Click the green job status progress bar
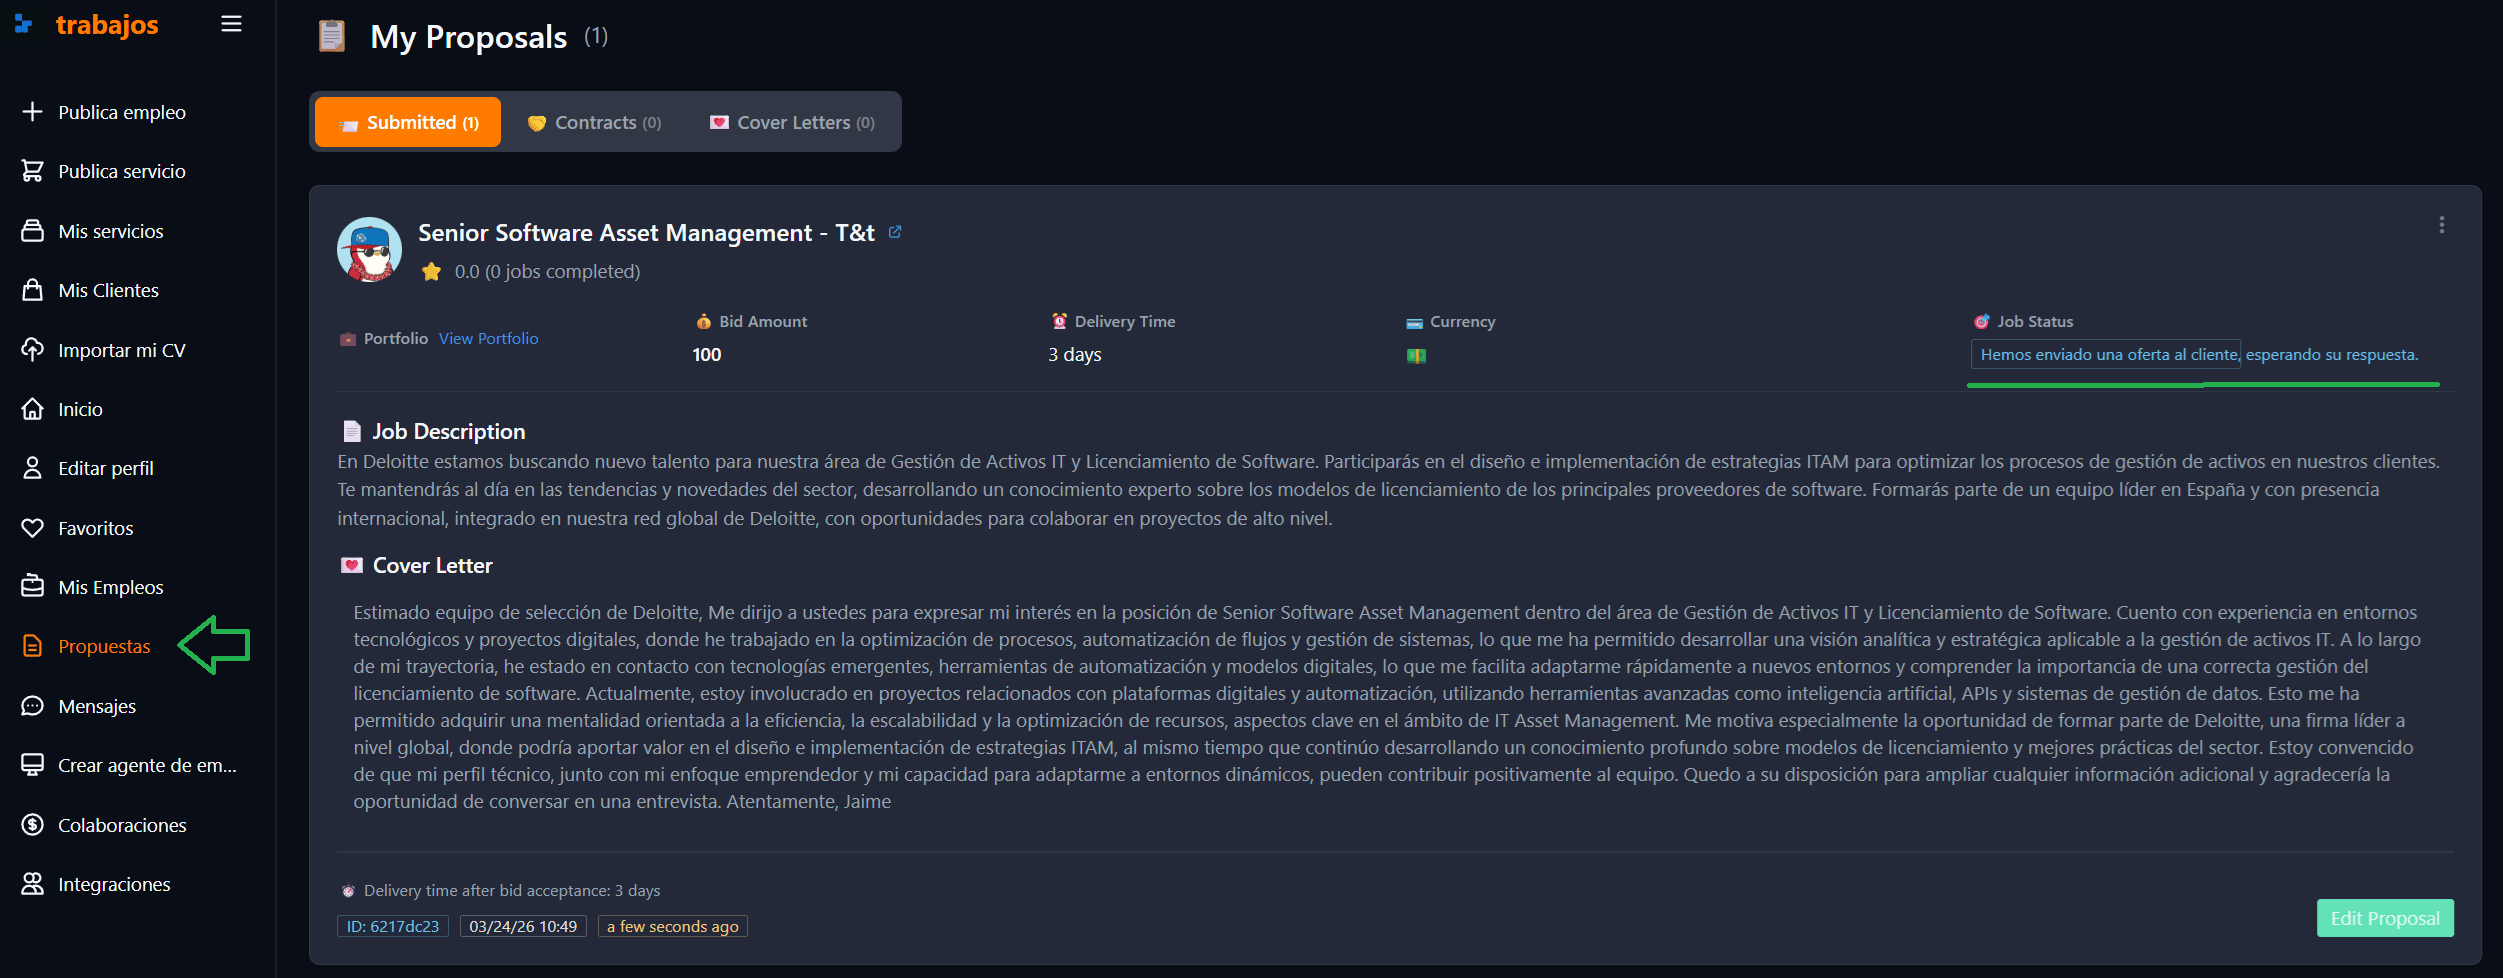The image size is (2503, 978). click(2203, 384)
